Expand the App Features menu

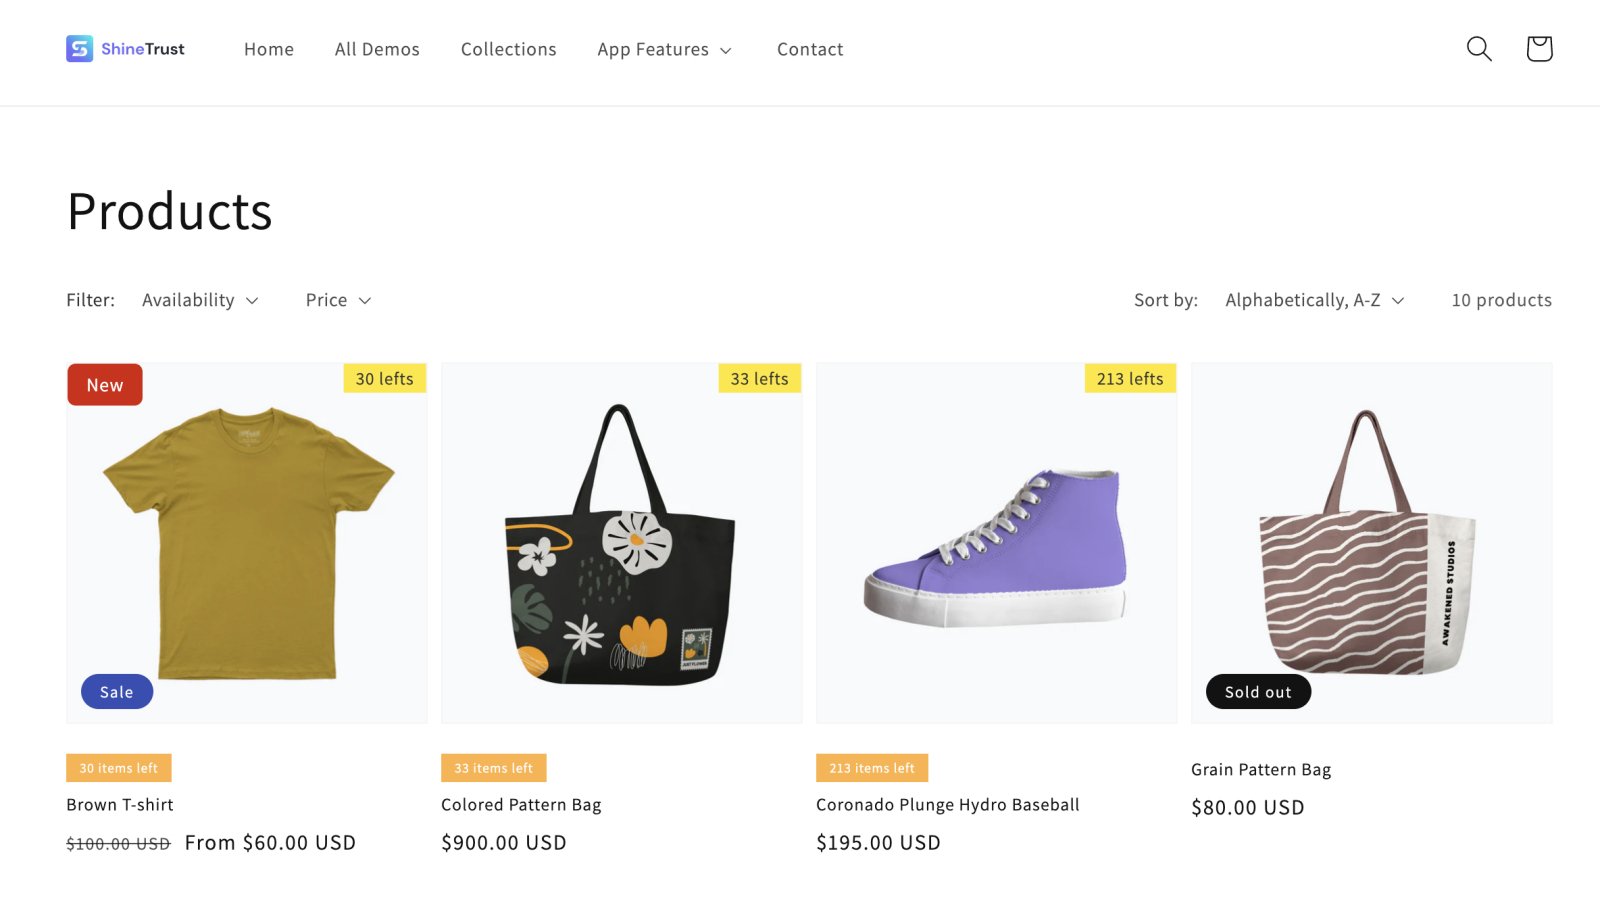tap(665, 49)
